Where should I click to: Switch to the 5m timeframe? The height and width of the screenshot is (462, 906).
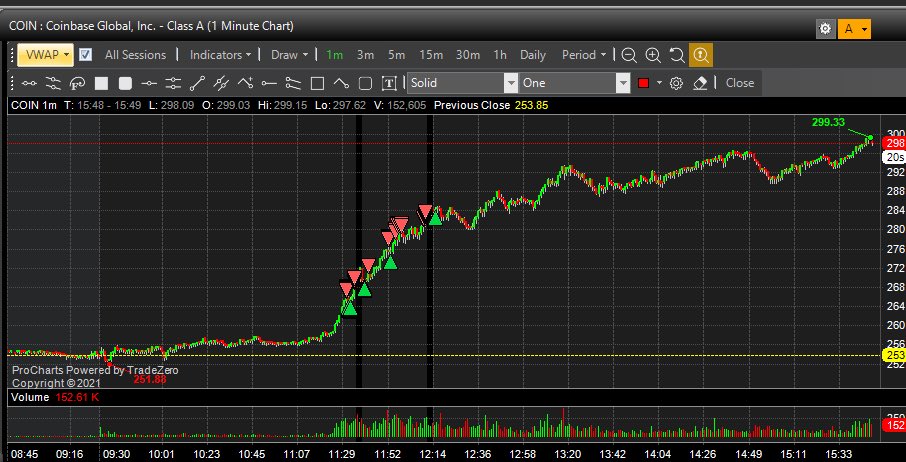pos(396,55)
